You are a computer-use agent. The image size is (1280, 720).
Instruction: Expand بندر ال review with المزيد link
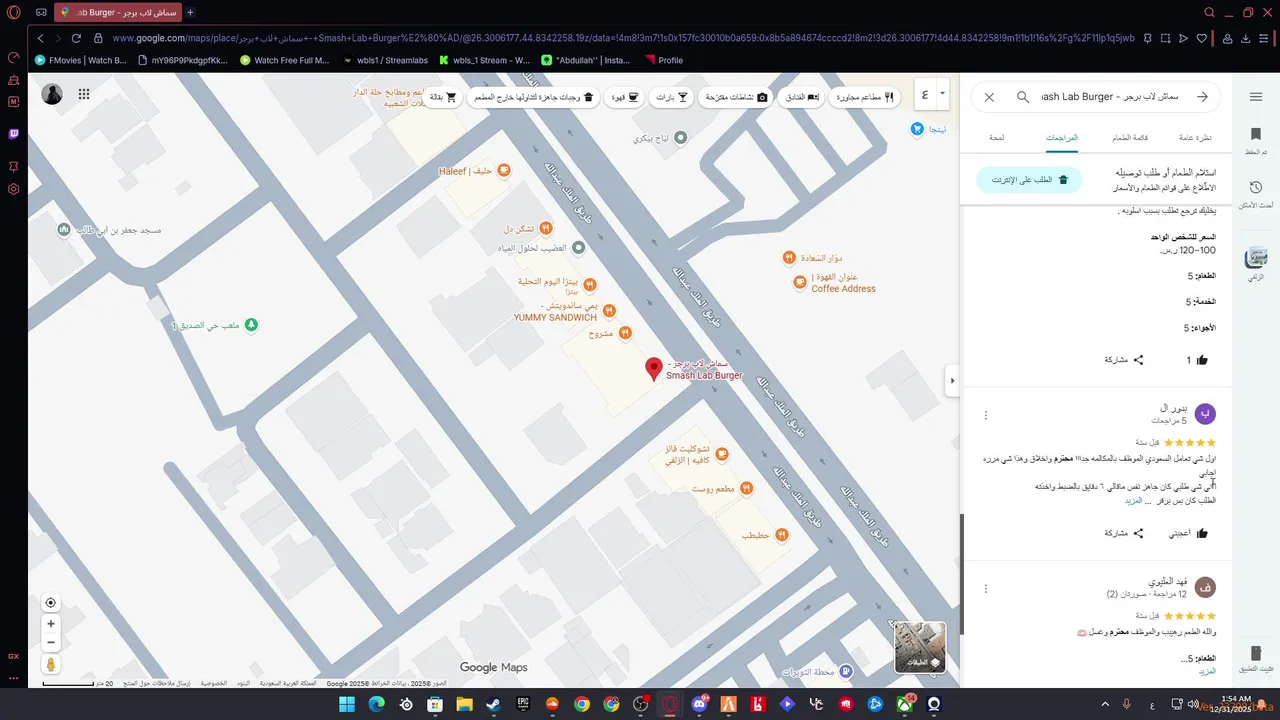[x=1133, y=500]
